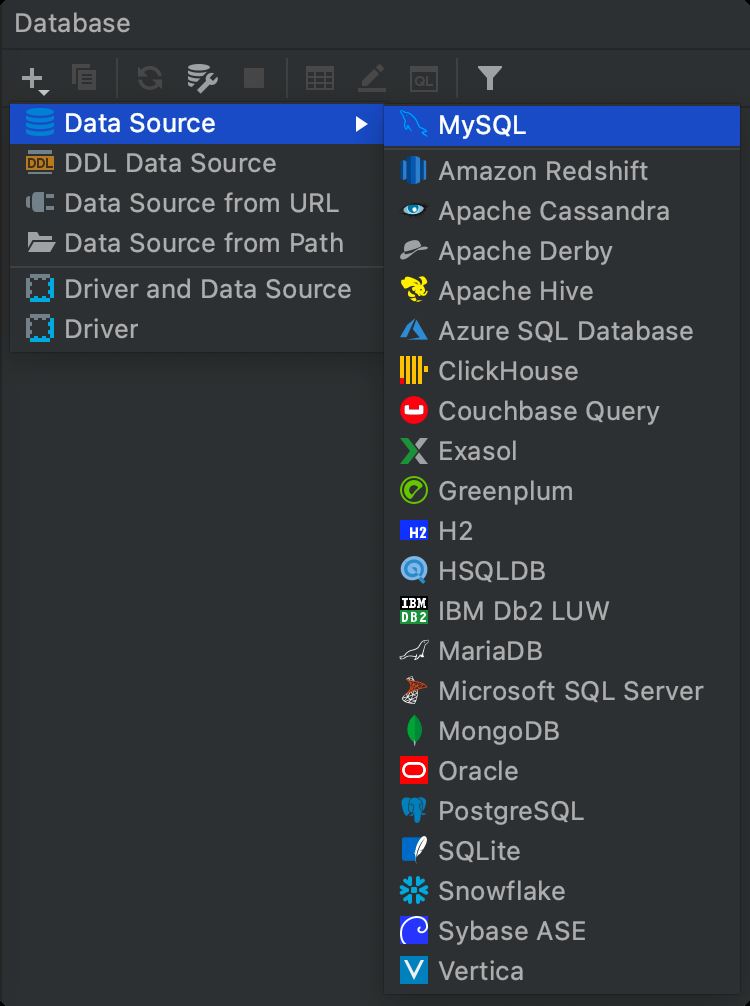Screen dimensions: 750x1006
Task: Choose Driver and Data Source option
Action: (207, 290)
